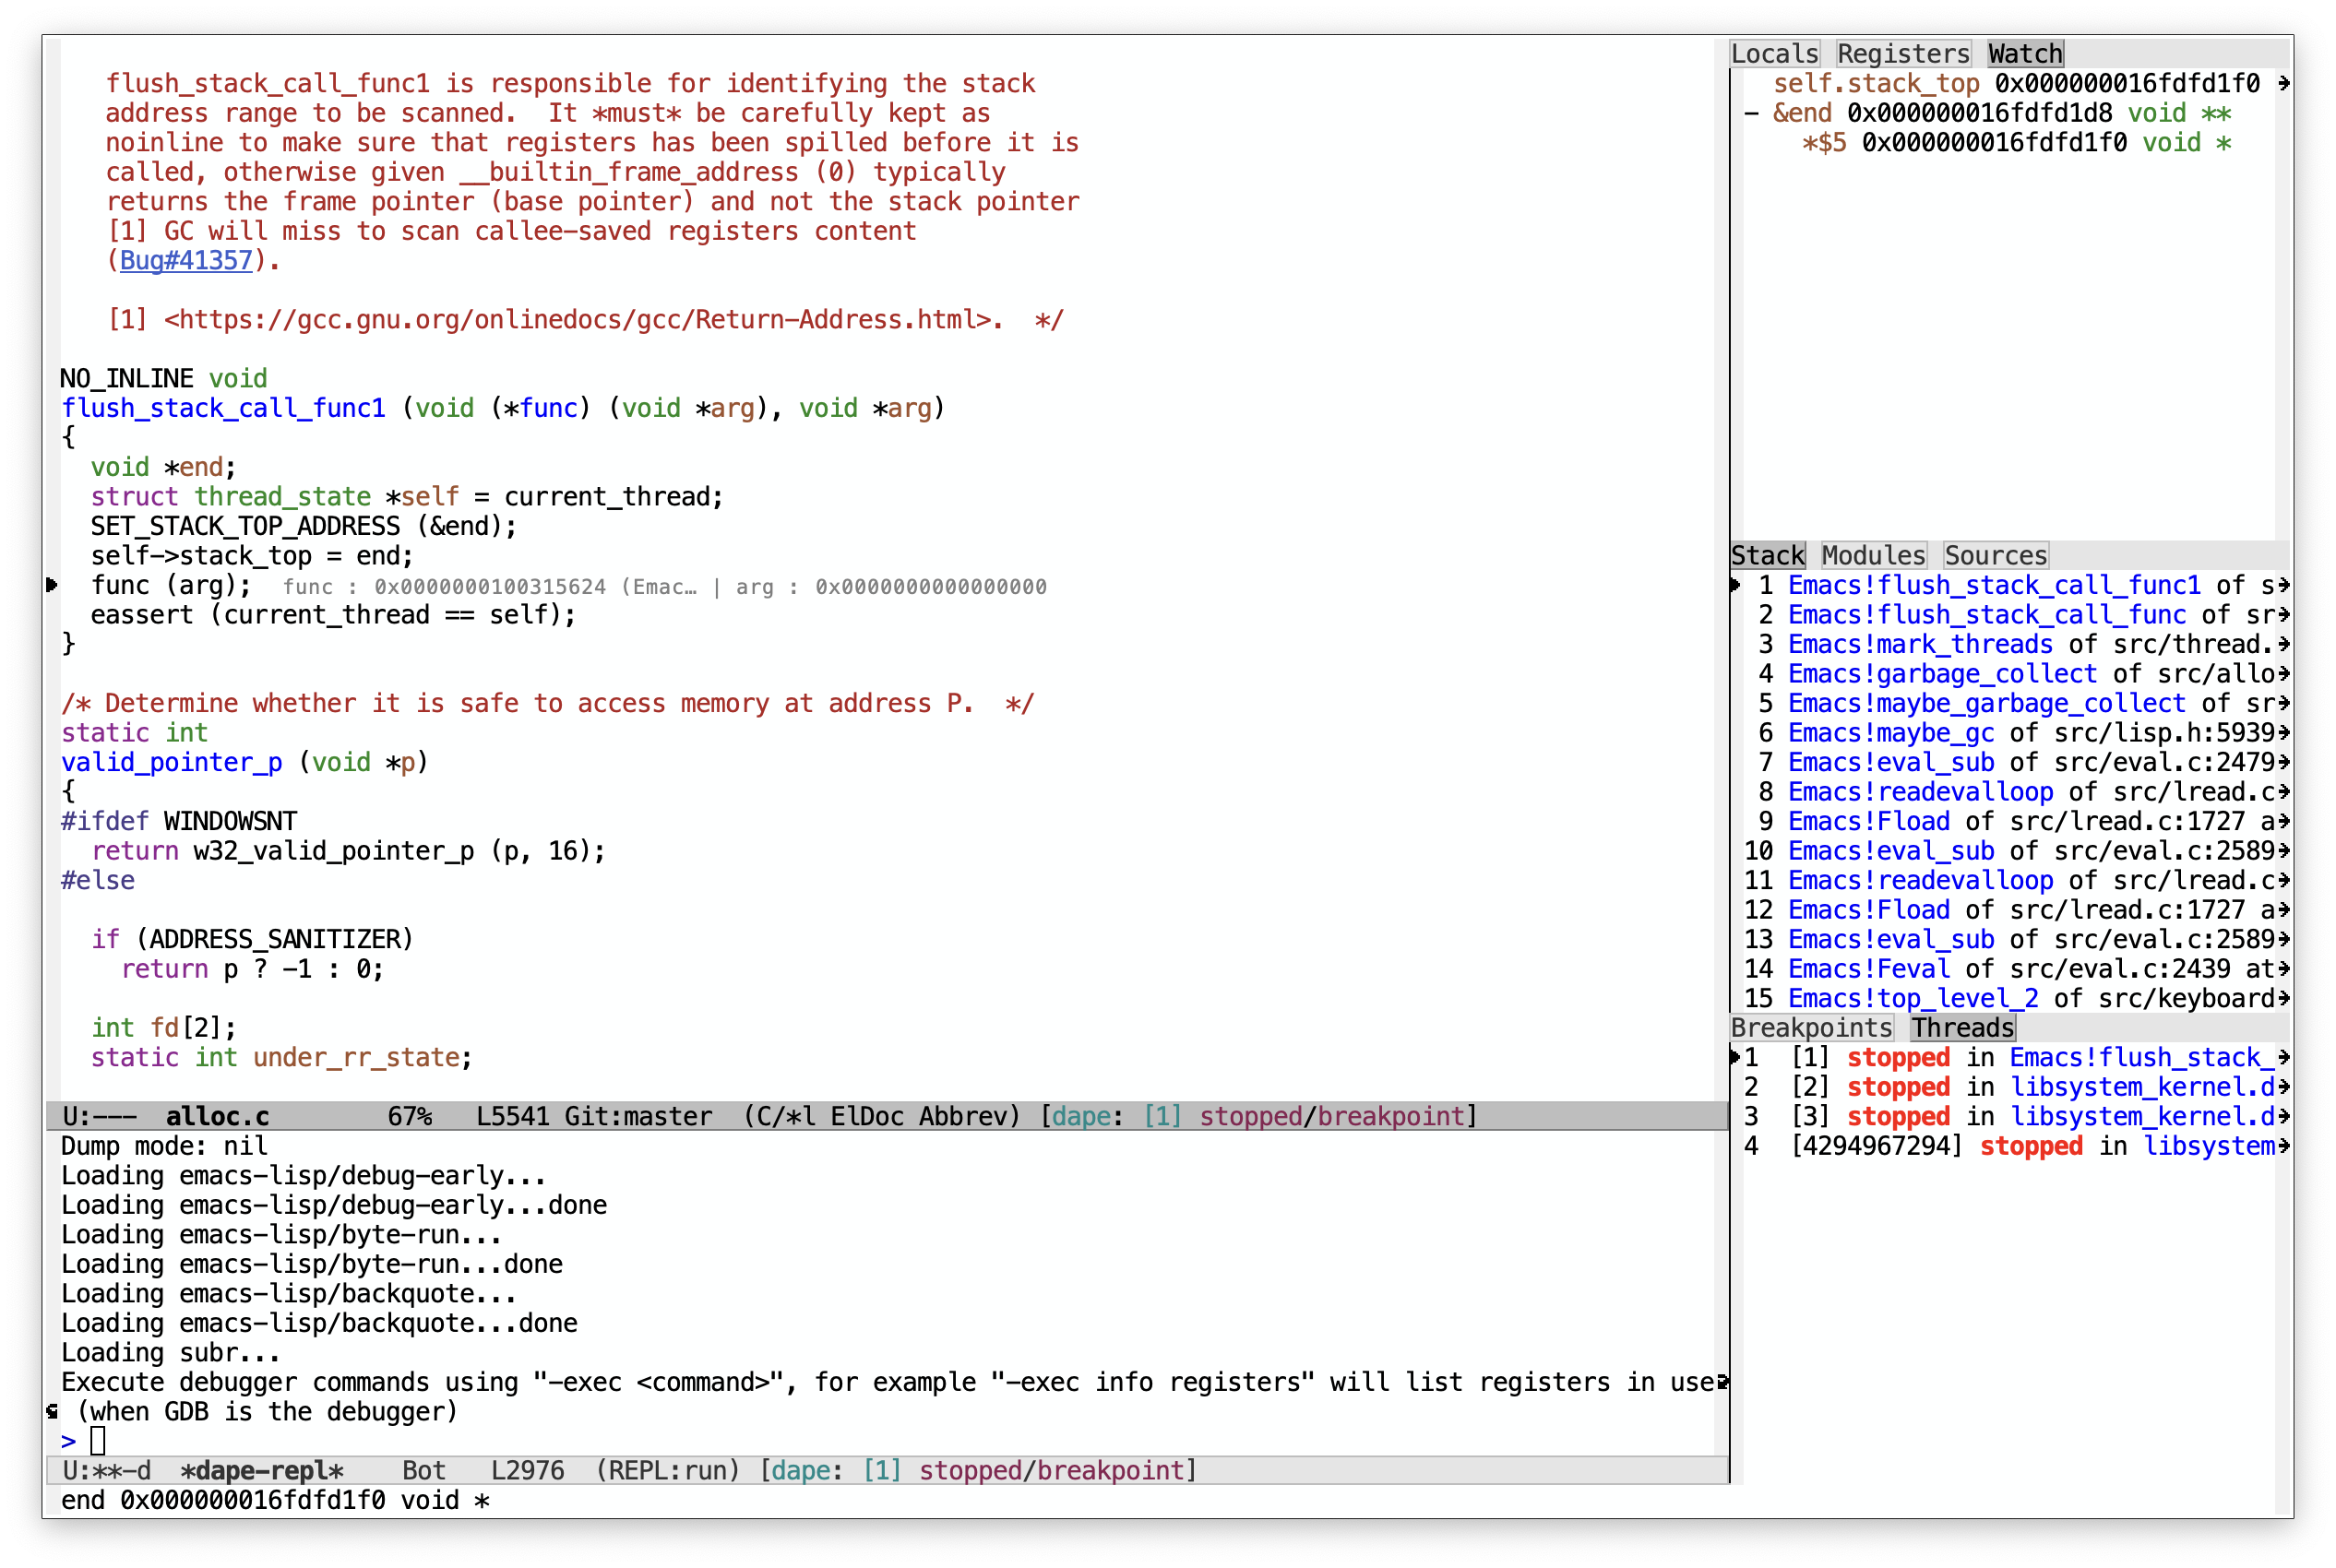Open the Bug#41357 link
Viewport: 2336px width, 1568px height.
tap(186, 260)
